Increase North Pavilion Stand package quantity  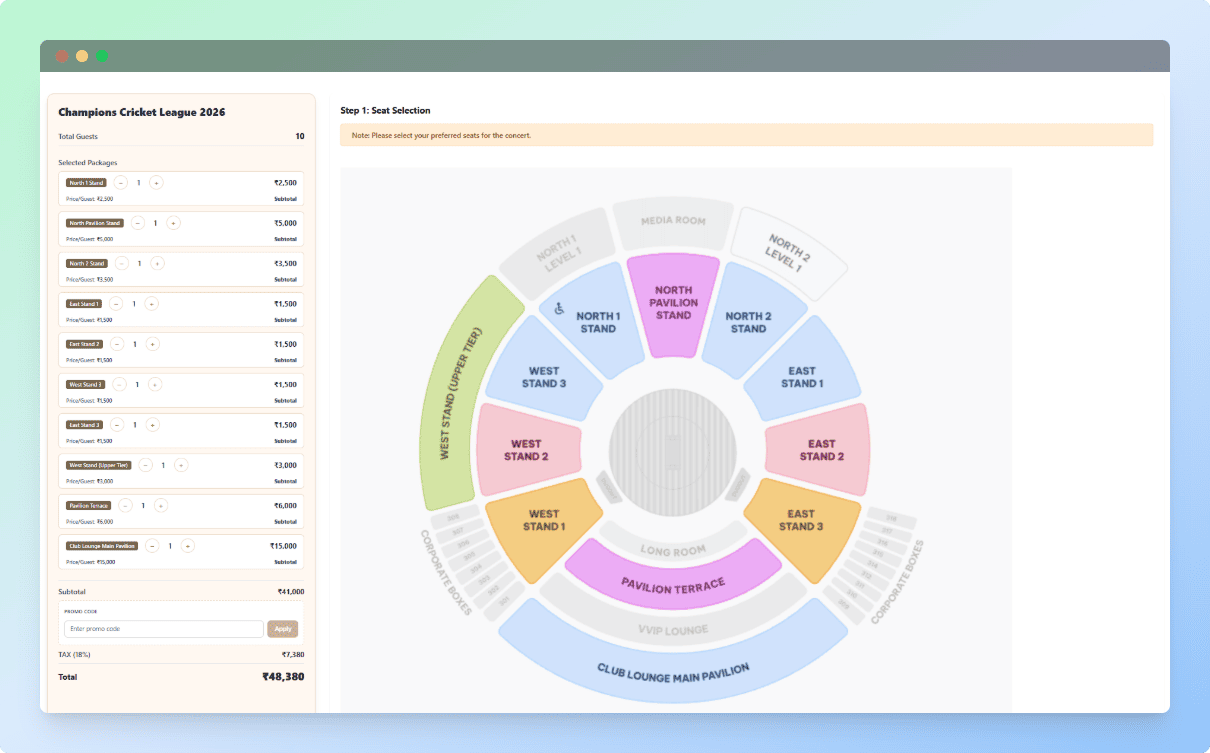(x=174, y=223)
